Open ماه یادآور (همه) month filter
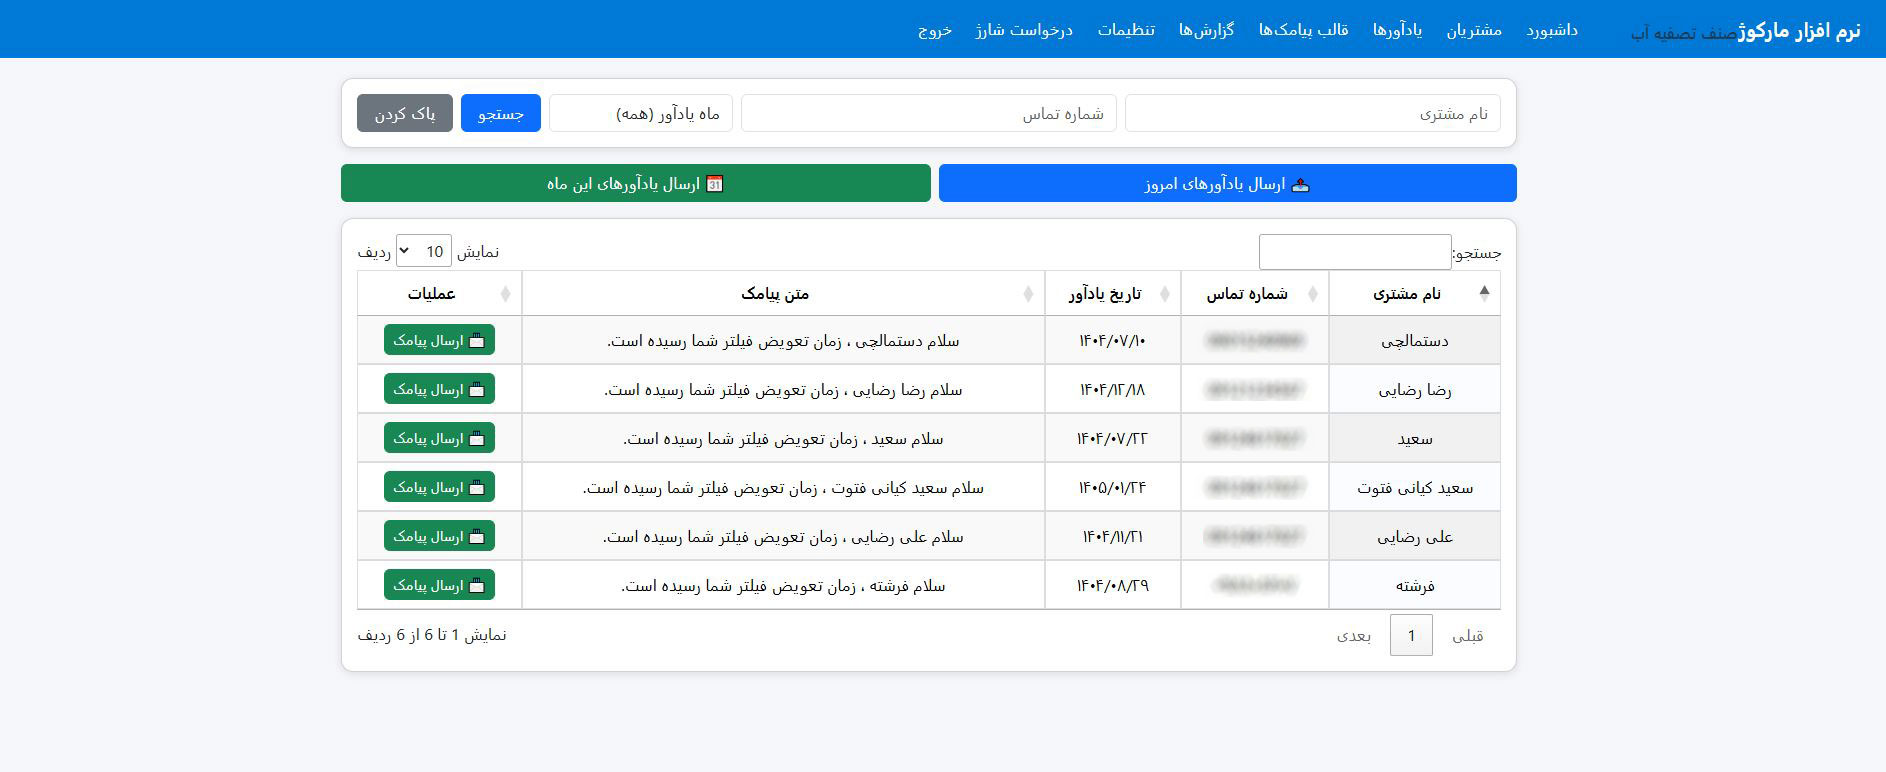This screenshot has width=1886, height=772. [641, 114]
